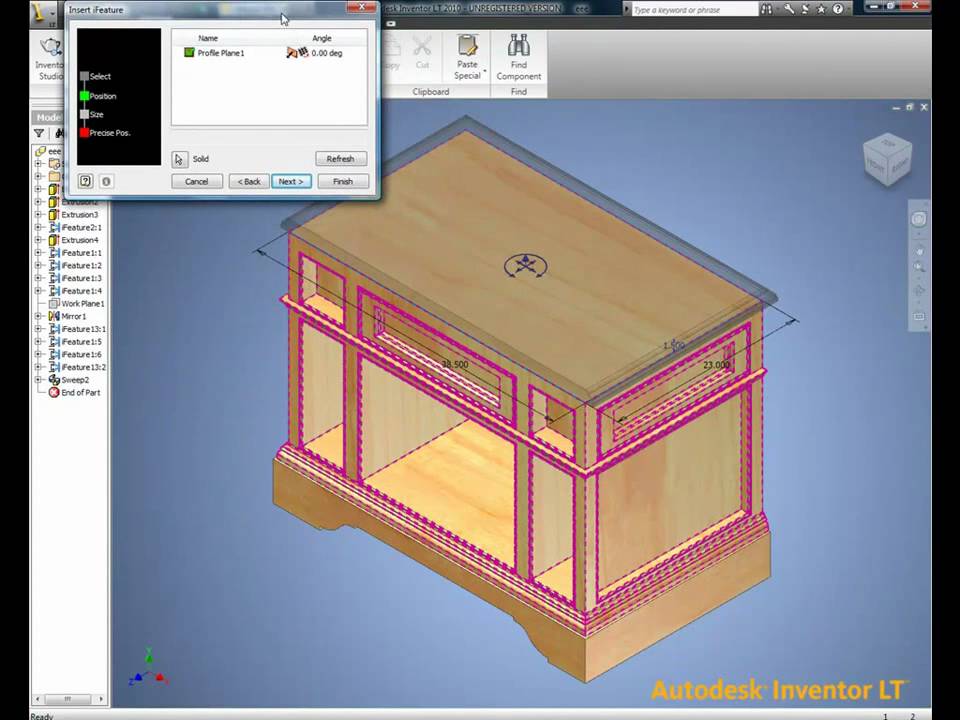Click the Look At icon in navigation bar
Image resolution: width=960 pixels, height=720 pixels.
(919, 317)
